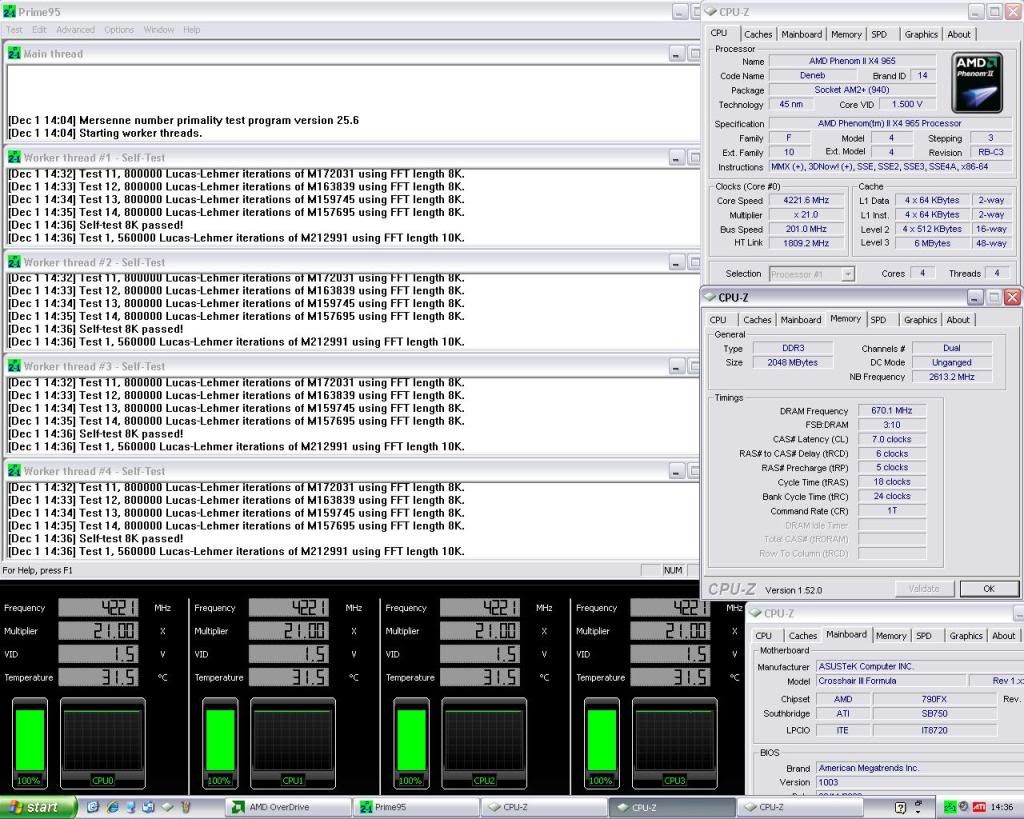Viewport: 1024px width, 819px height.
Task: Open Graphics tab in the Mainboard CPU-Z window
Action: [x=965, y=636]
